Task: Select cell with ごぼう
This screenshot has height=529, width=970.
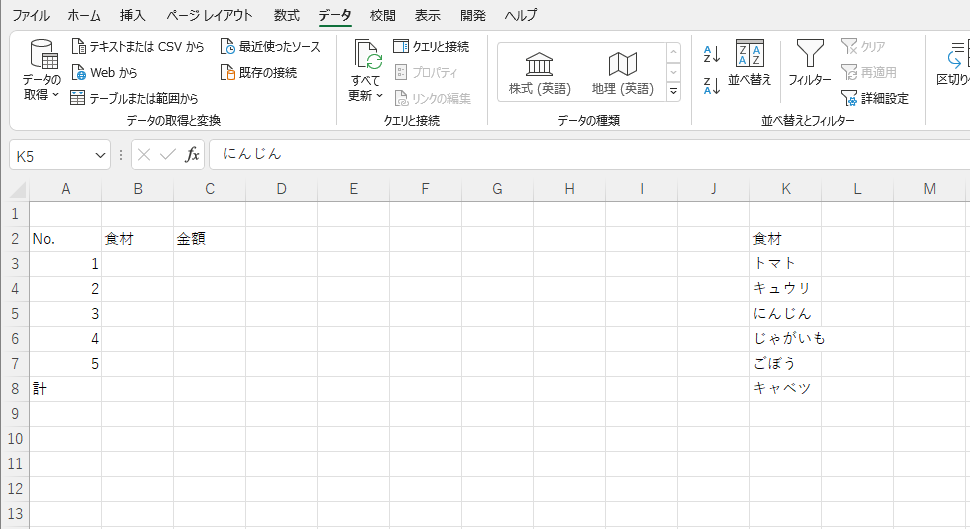Action: [x=786, y=364]
